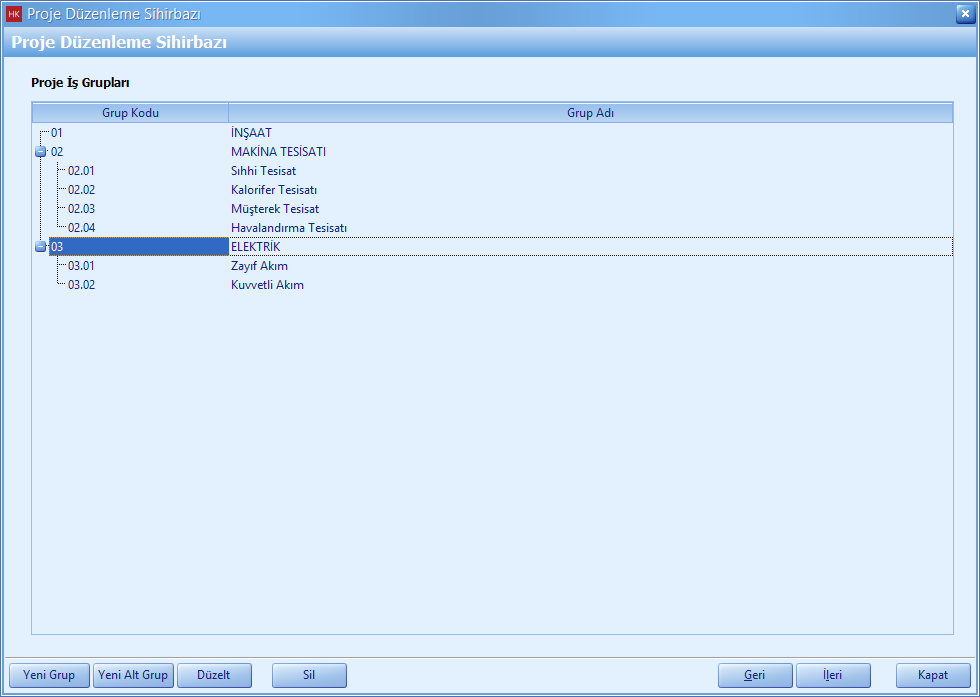
Task: Close the wizard window with X
Action: pyautogui.click(x=964, y=14)
